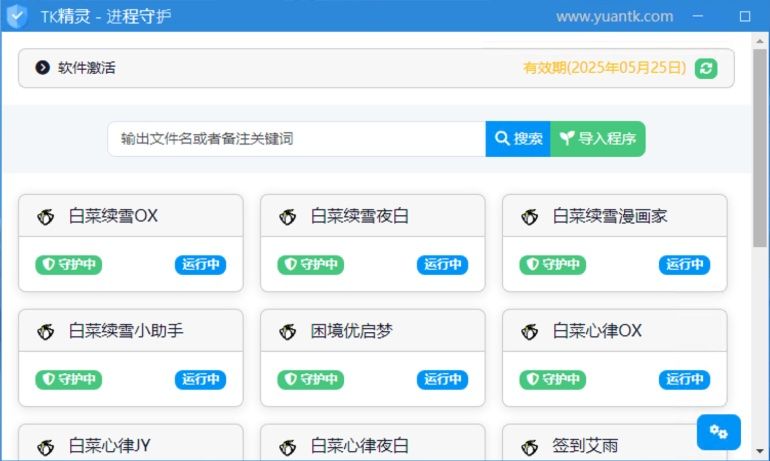Image resolution: width=770 pixels, height=461 pixels.
Task: Click the program icon of 白菜续雪漫画家
Action: 530,217
